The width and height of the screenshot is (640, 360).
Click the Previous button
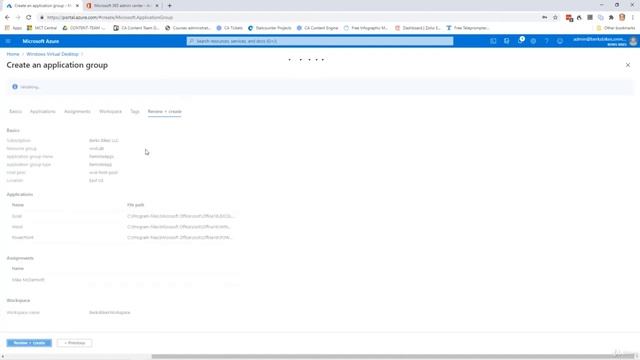coord(75,343)
